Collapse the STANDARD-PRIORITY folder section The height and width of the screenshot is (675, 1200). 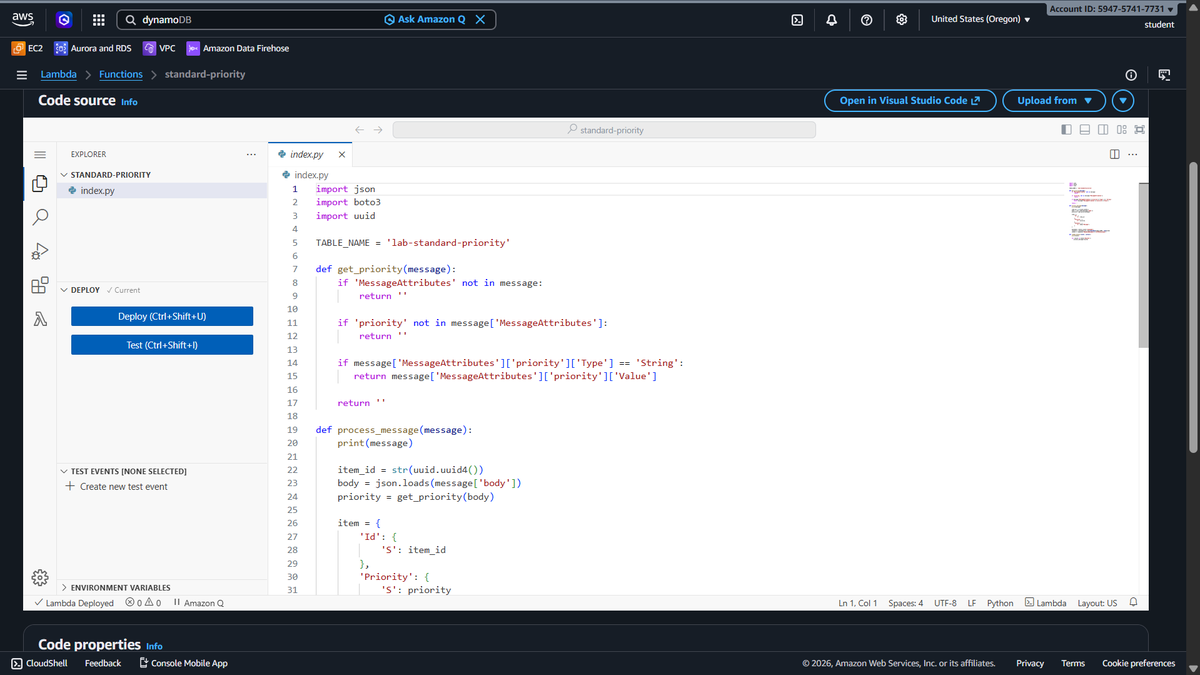[110, 175]
